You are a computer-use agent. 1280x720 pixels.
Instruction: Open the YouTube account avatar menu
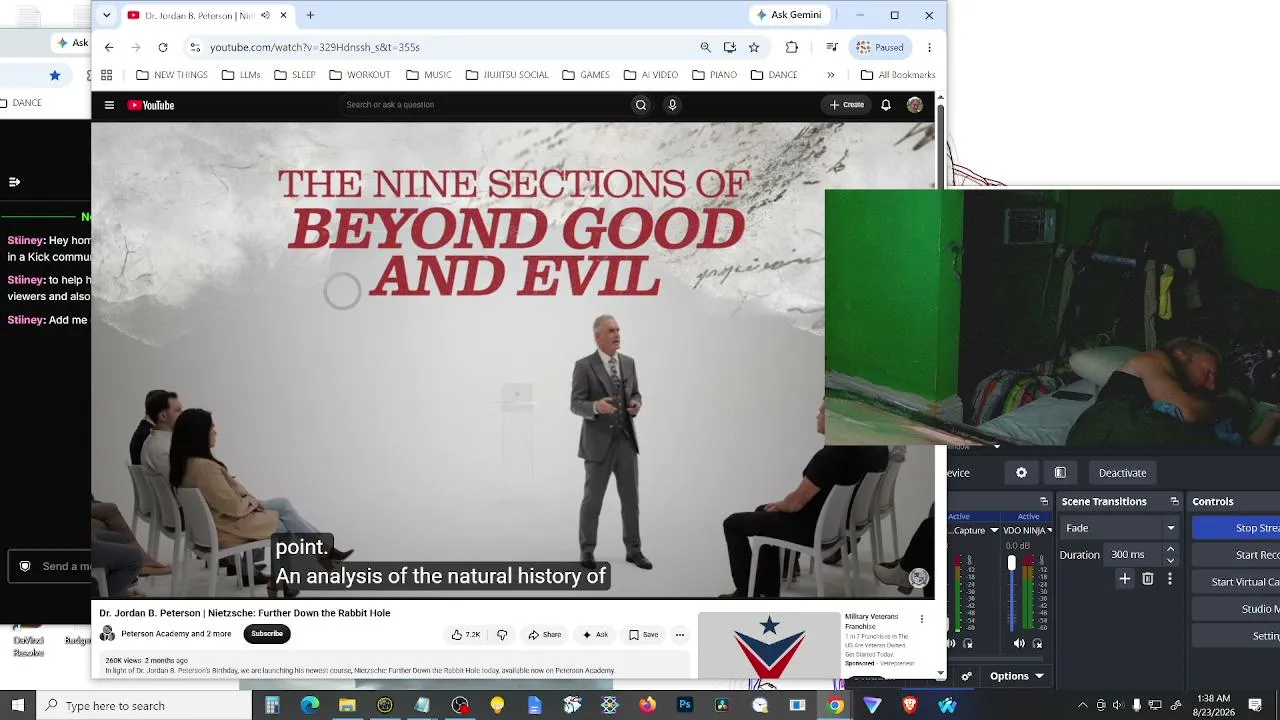coord(915,105)
